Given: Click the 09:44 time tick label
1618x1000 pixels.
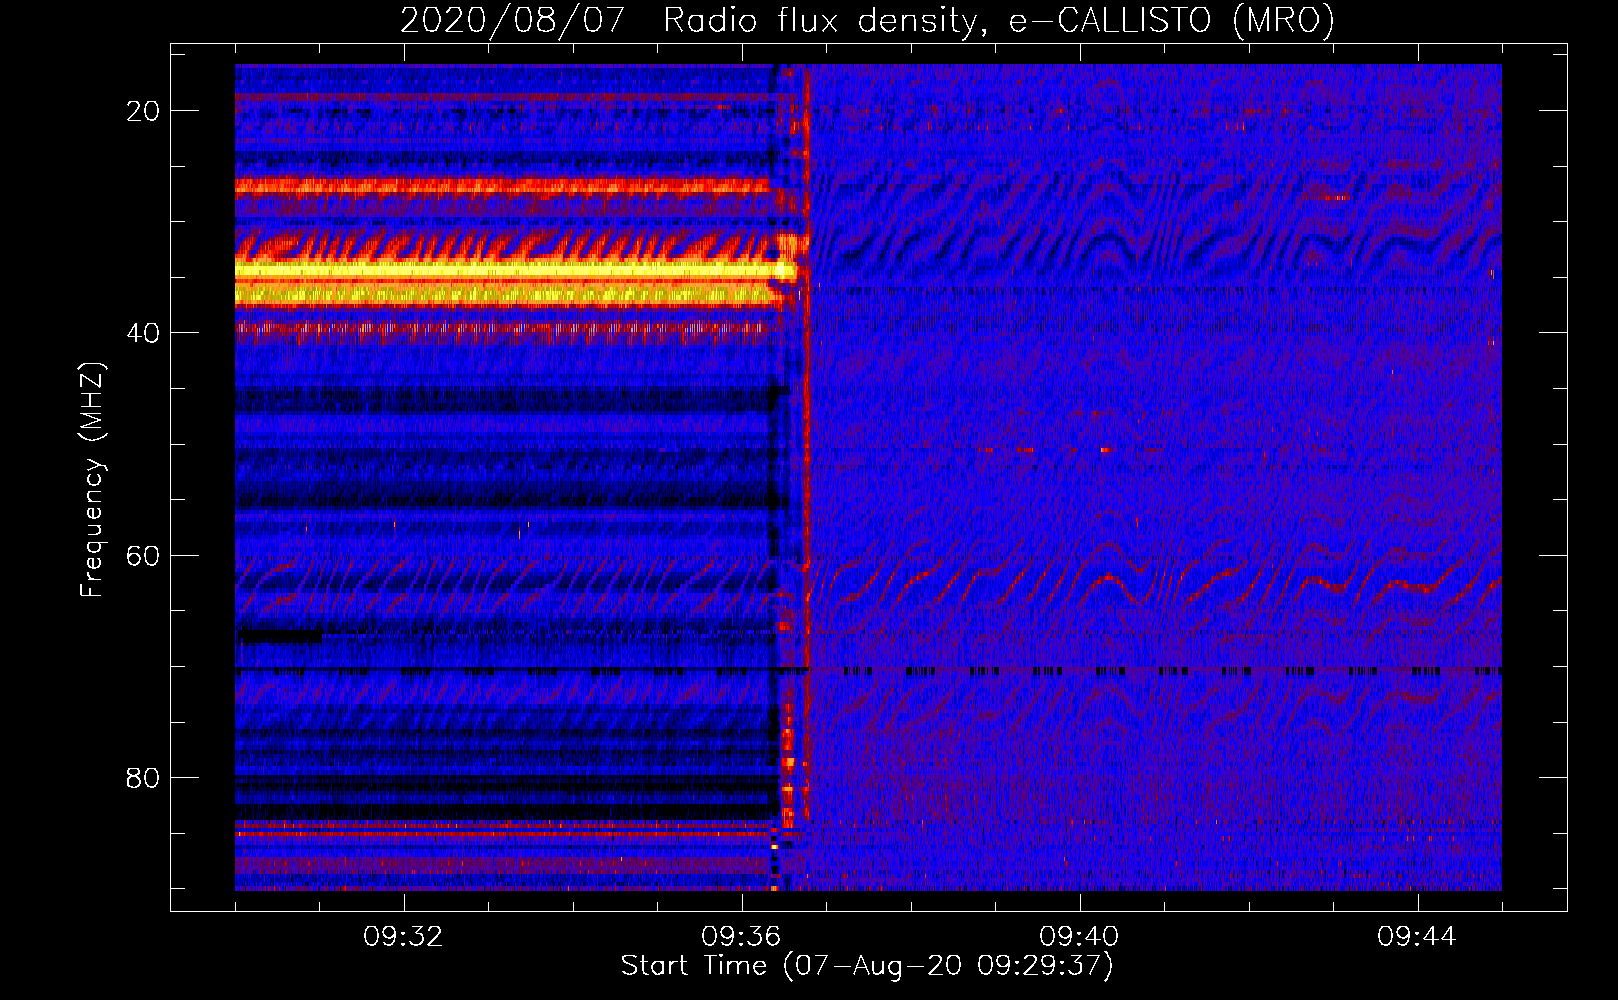Looking at the screenshot, I should point(1418,937).
